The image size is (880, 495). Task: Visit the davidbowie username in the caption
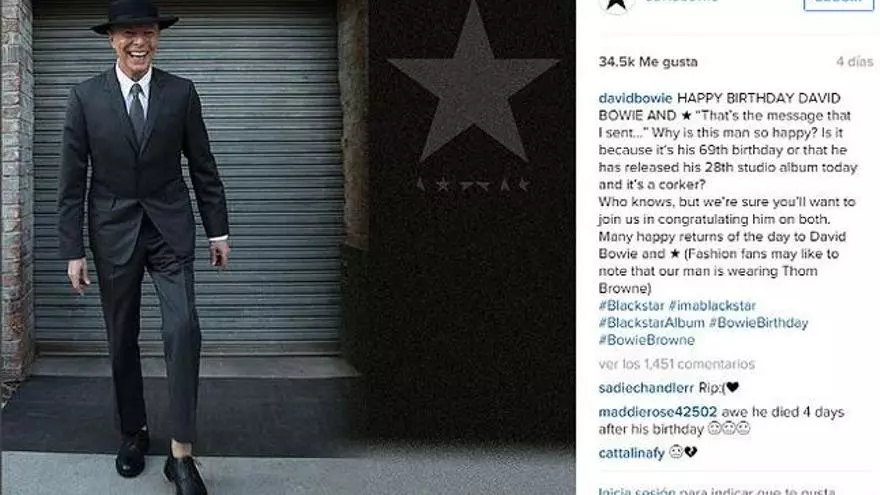click(x=635, y=98)
